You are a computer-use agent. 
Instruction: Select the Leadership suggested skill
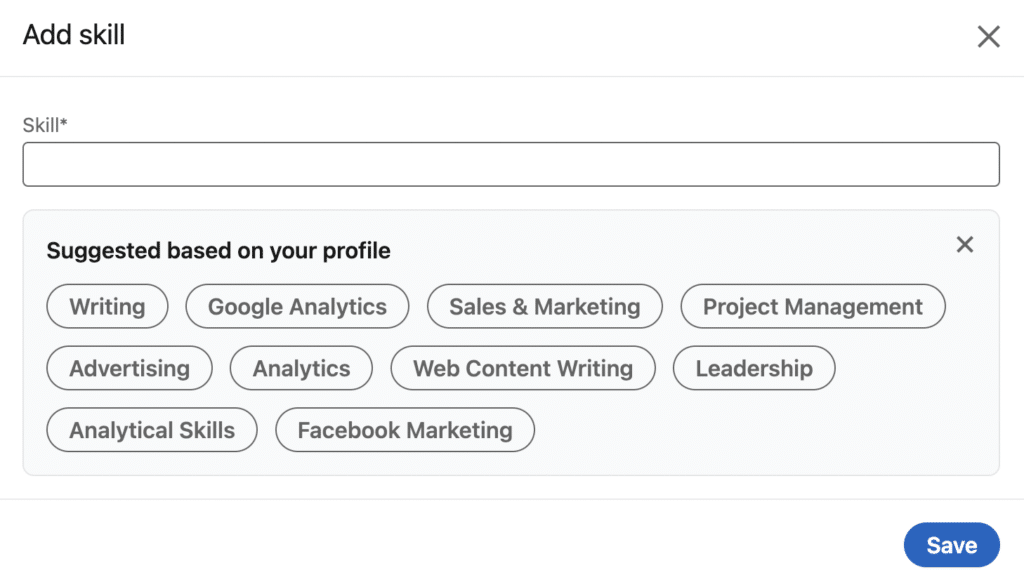coord(753,369)
